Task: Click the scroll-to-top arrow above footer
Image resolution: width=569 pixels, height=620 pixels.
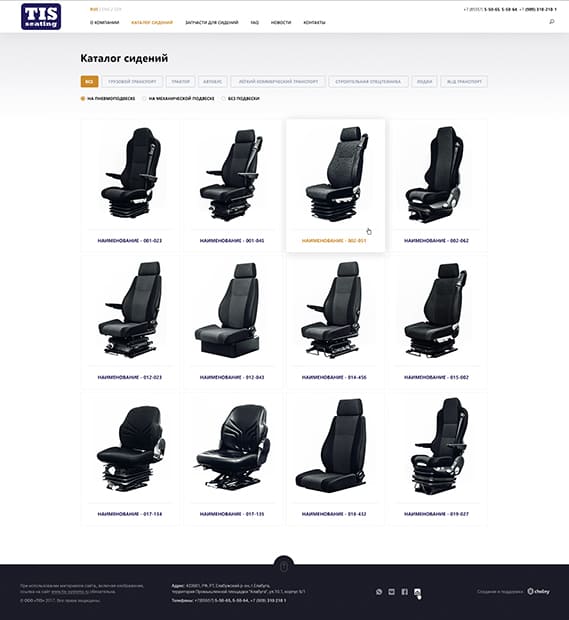Action: pyautogui.click(x=284, y=565)
